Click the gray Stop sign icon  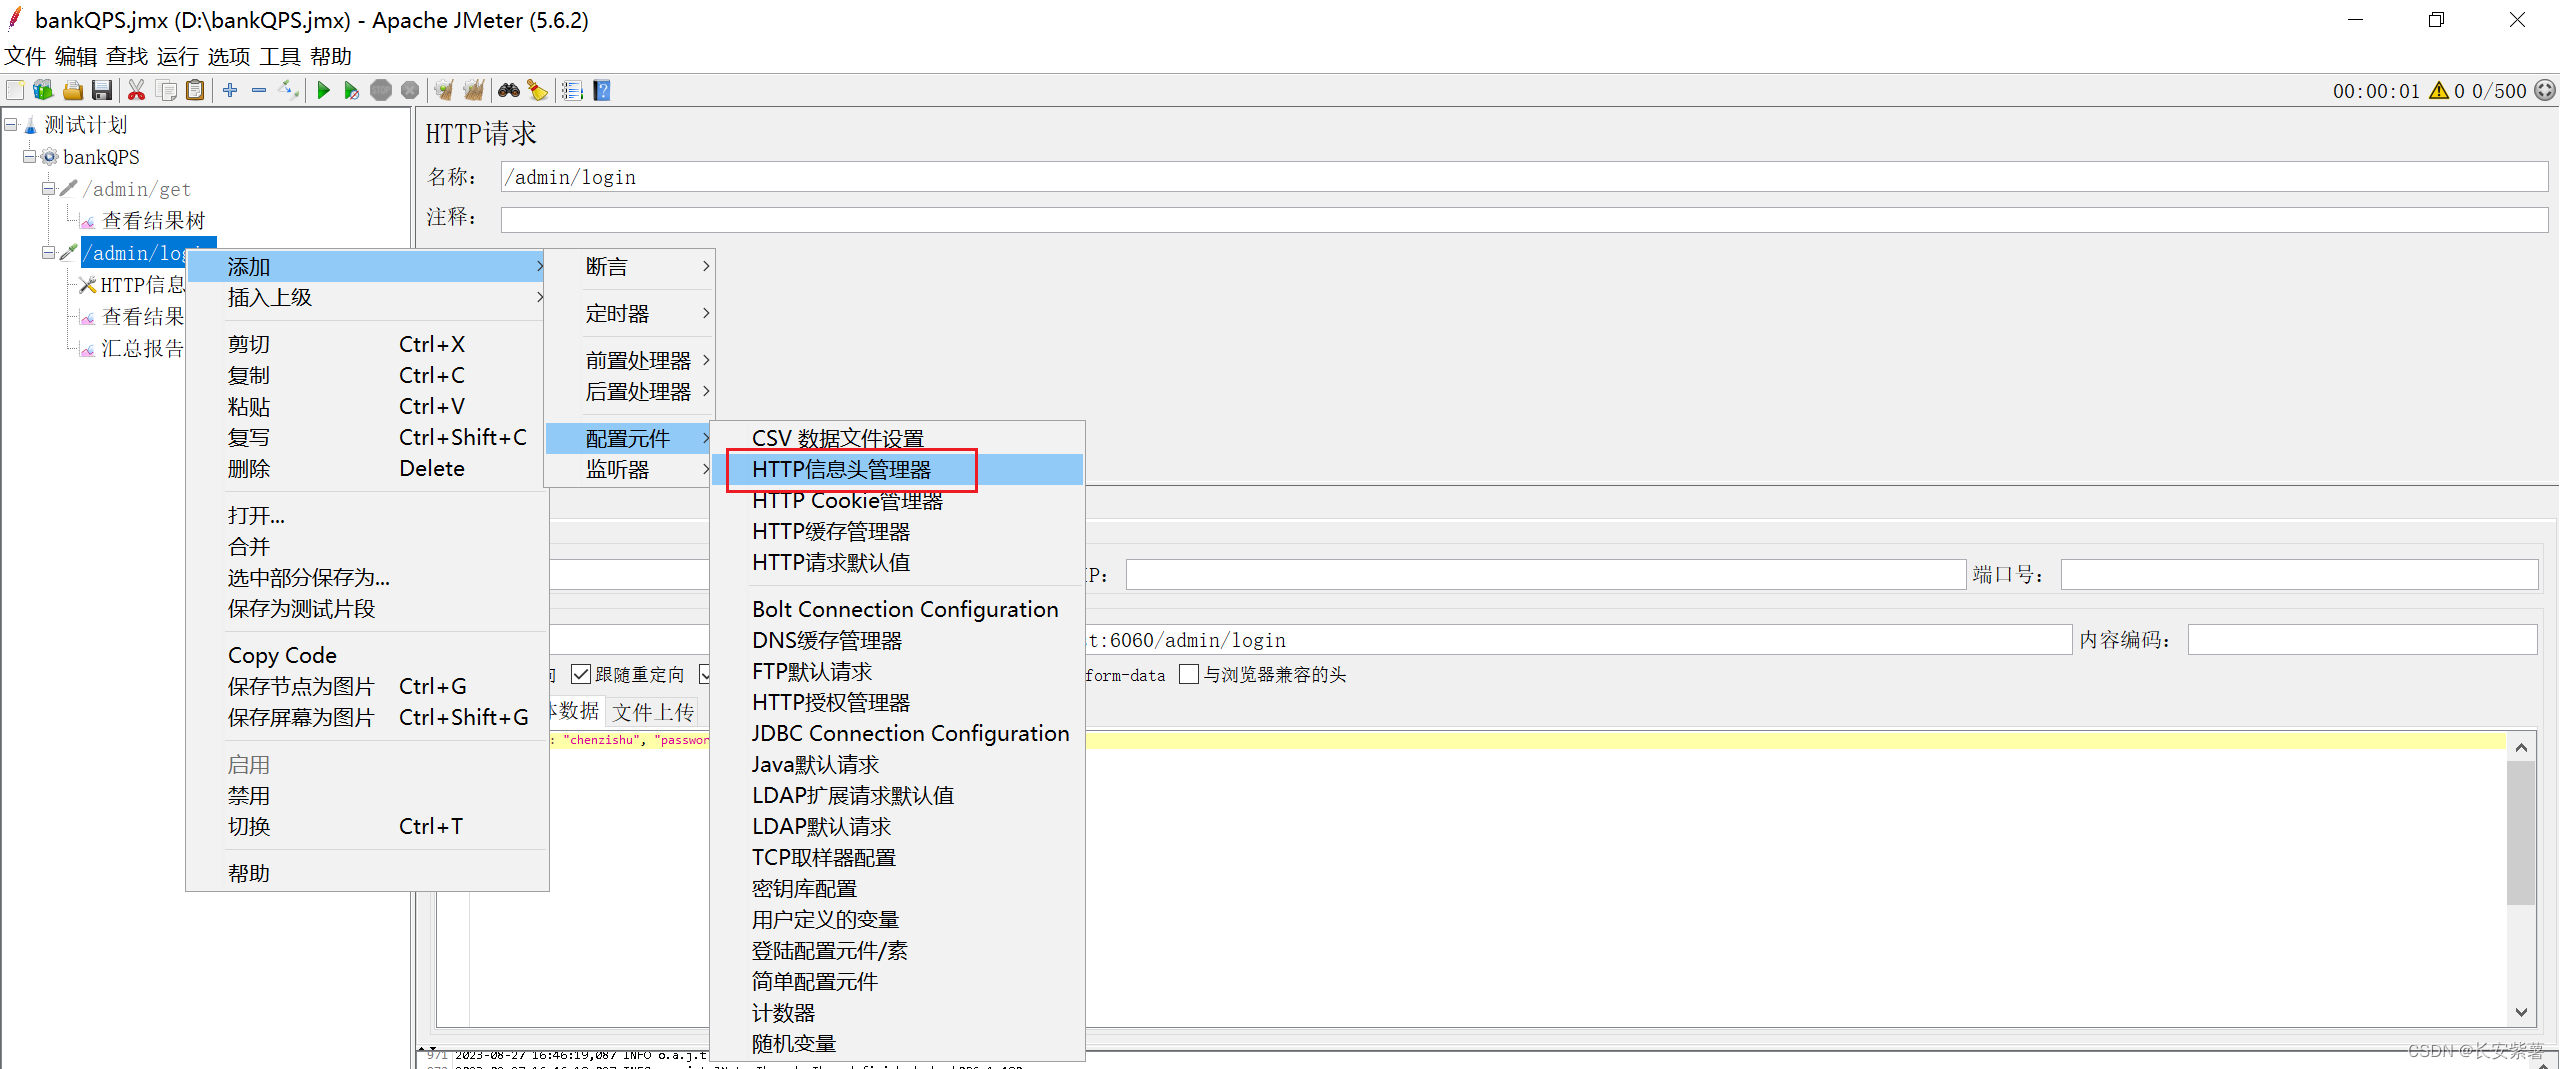point(381,91)
